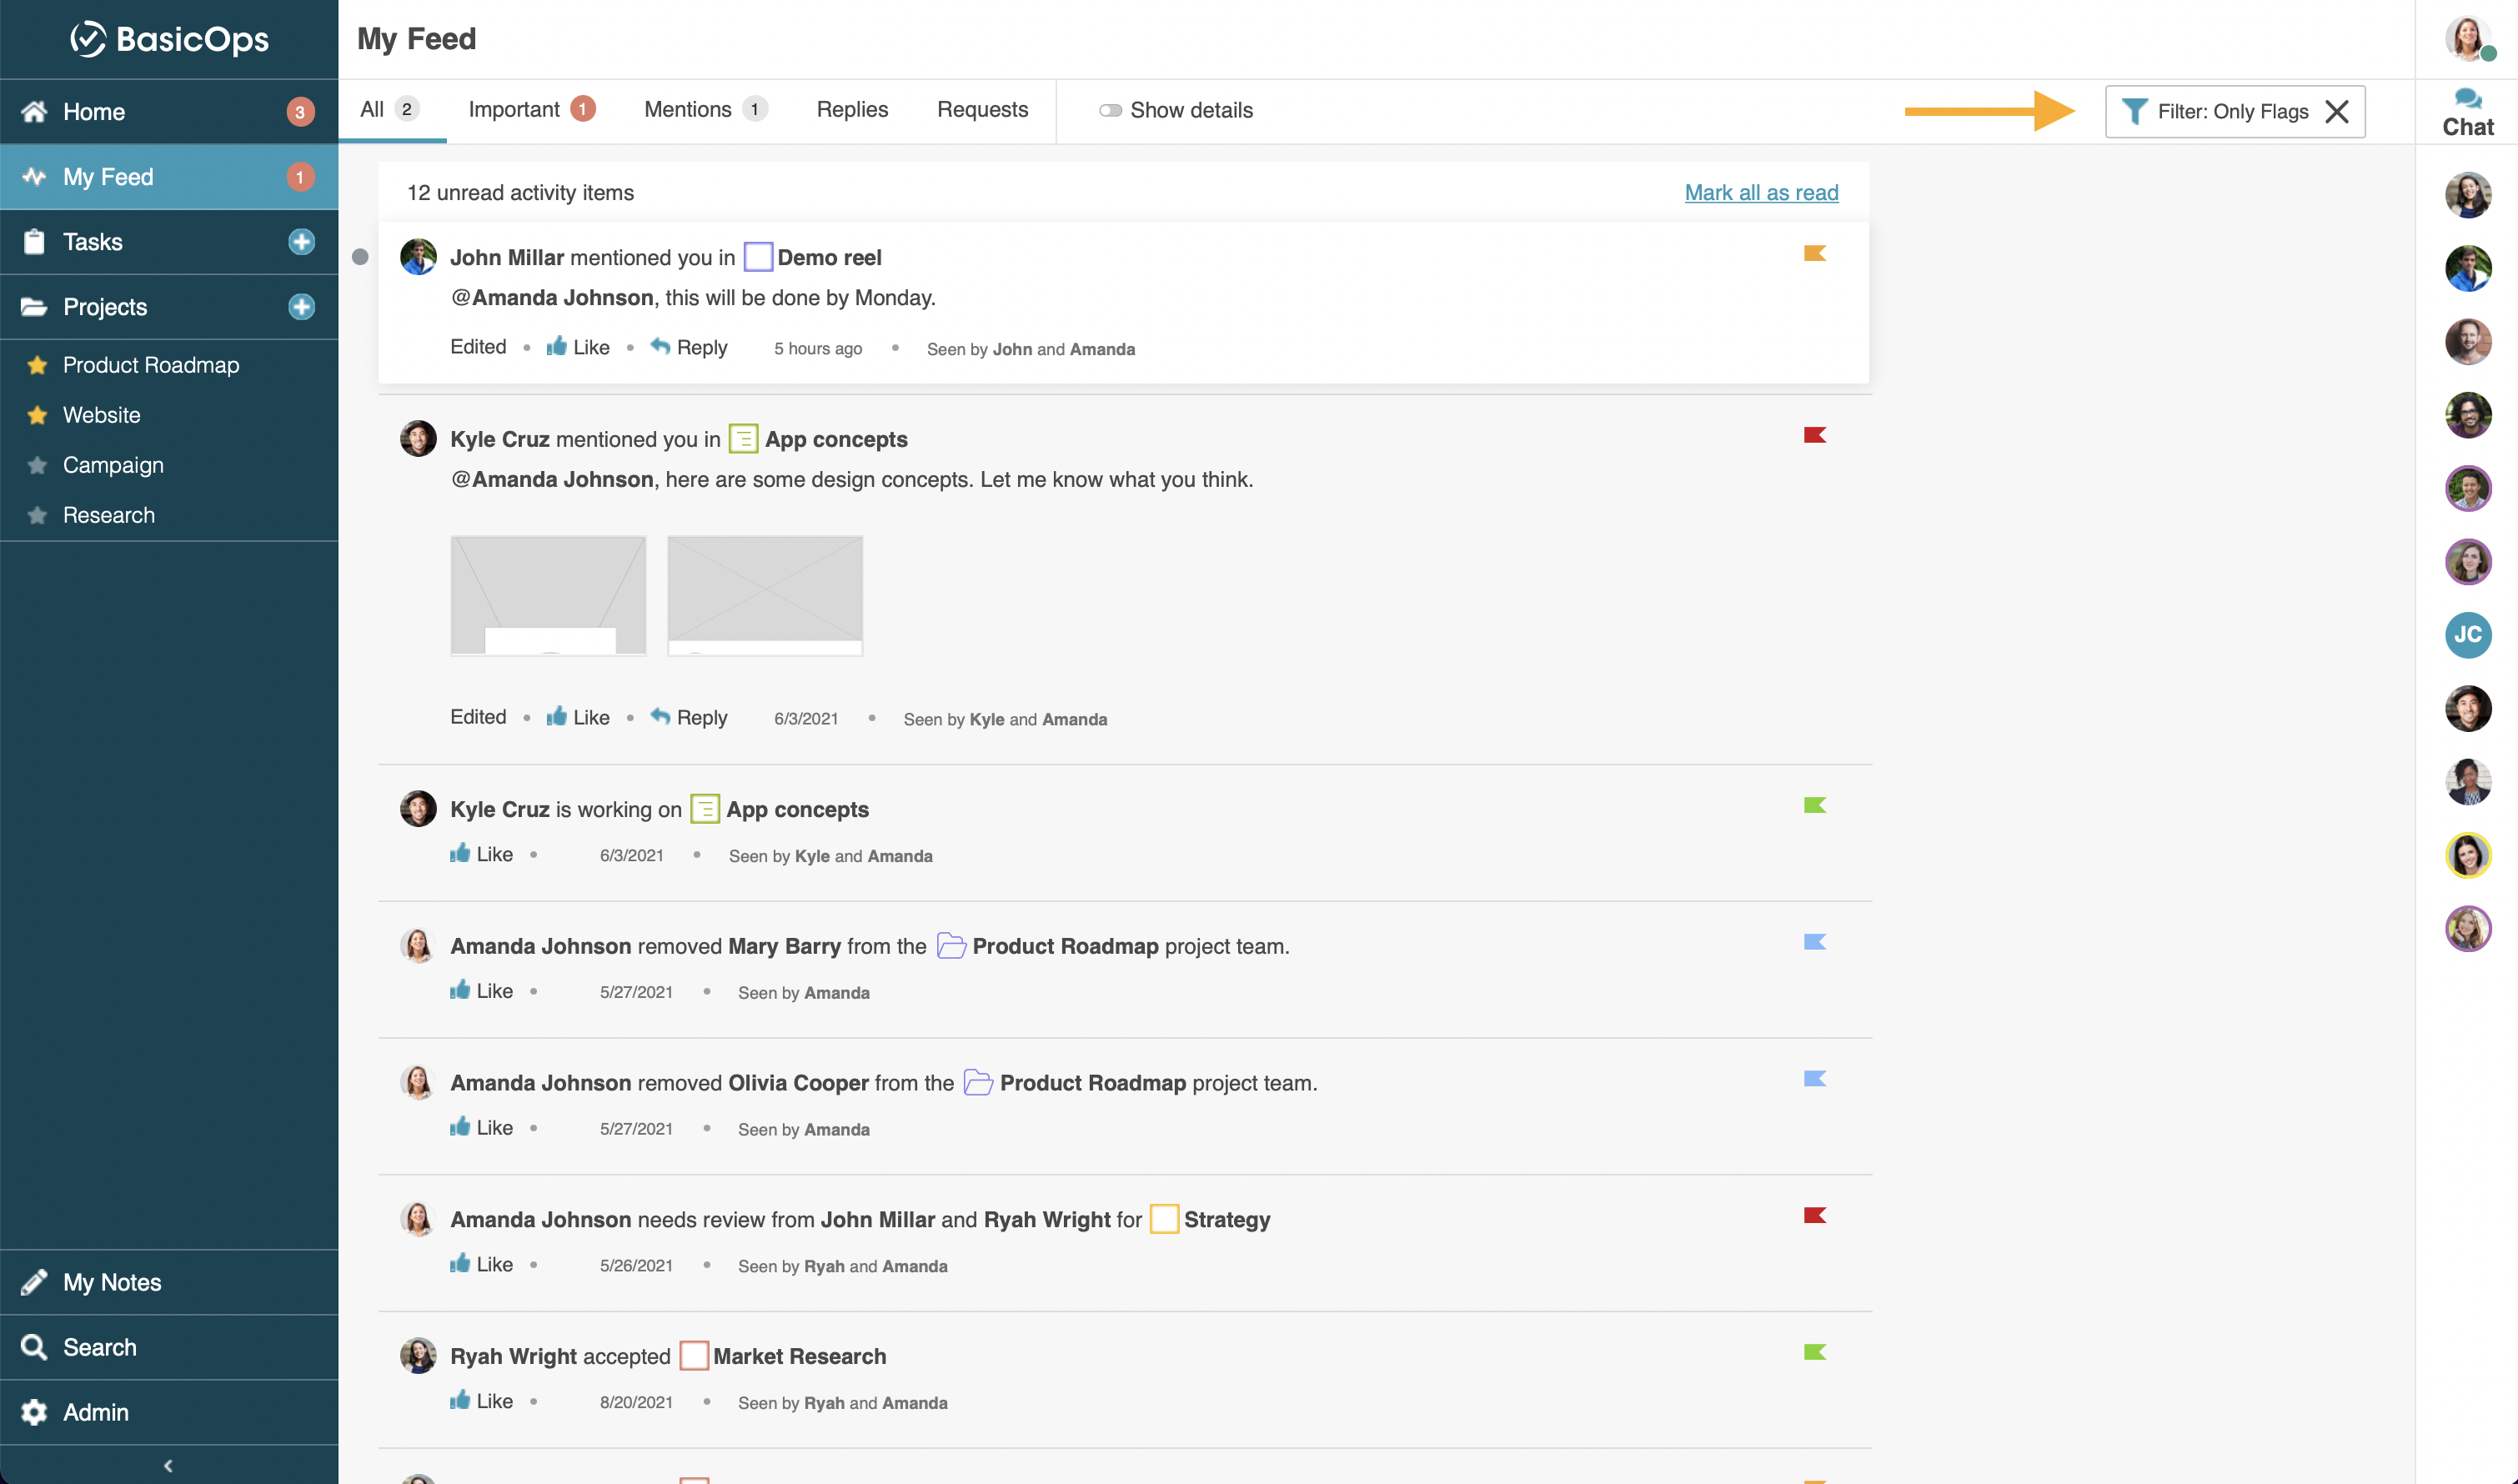Open the Demo reel task link
The height and width of the screenshot is (1484, 2518).
coord(828,258)
